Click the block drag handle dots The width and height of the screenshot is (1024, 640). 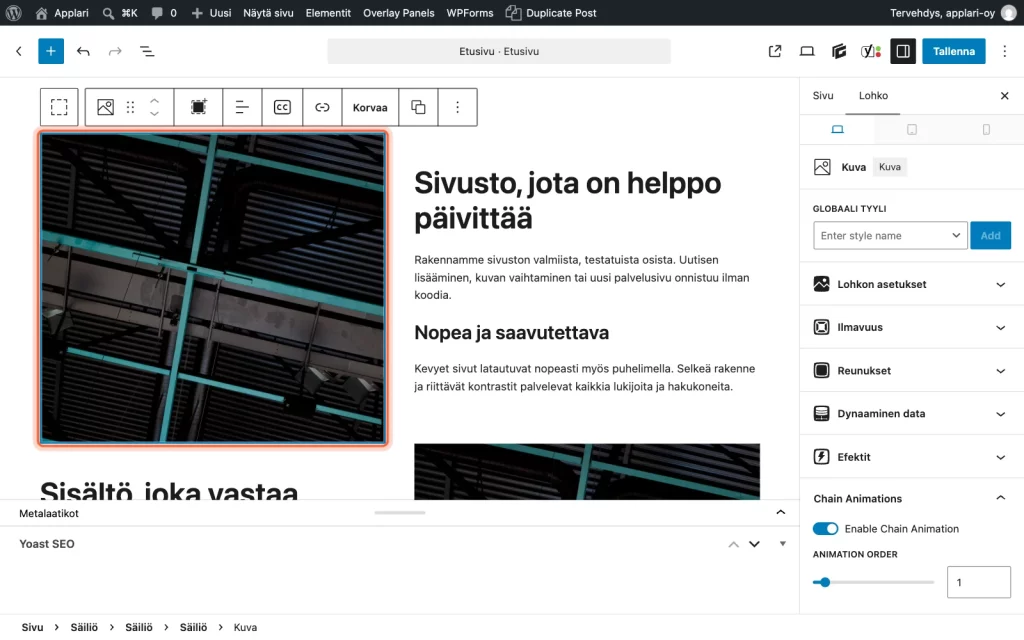click(x=131, y=107)
